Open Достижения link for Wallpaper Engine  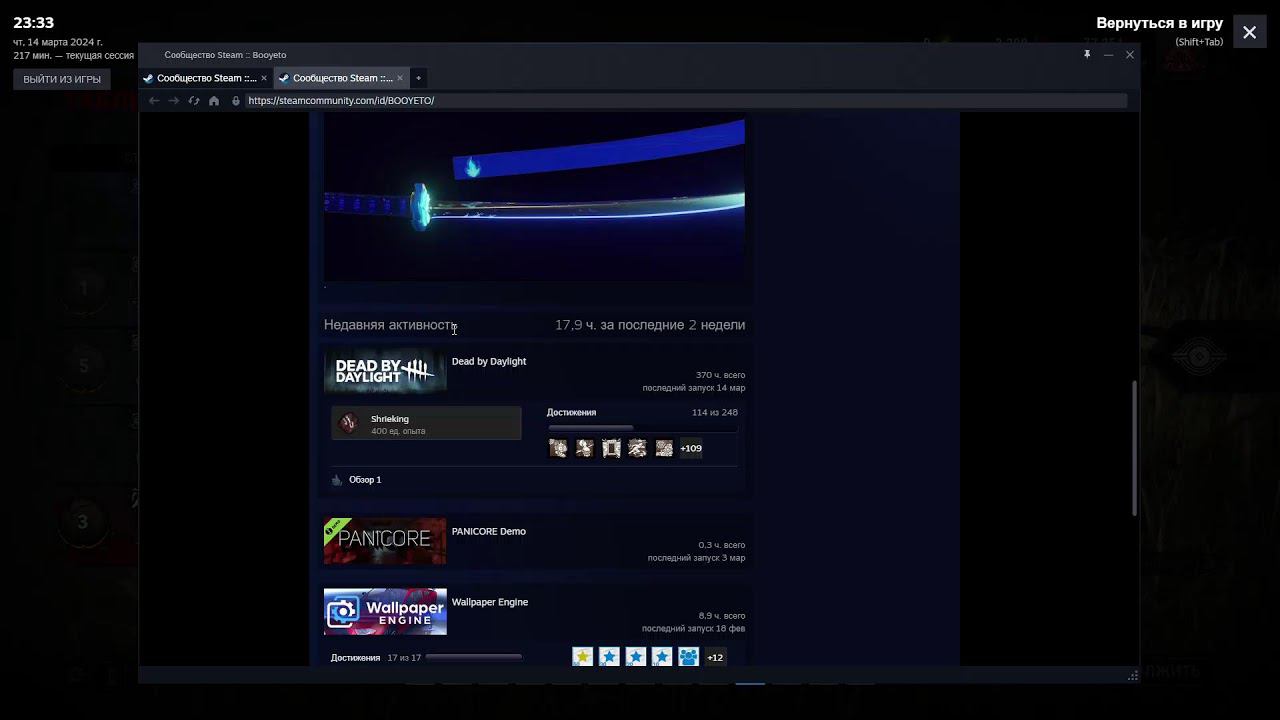356,658
